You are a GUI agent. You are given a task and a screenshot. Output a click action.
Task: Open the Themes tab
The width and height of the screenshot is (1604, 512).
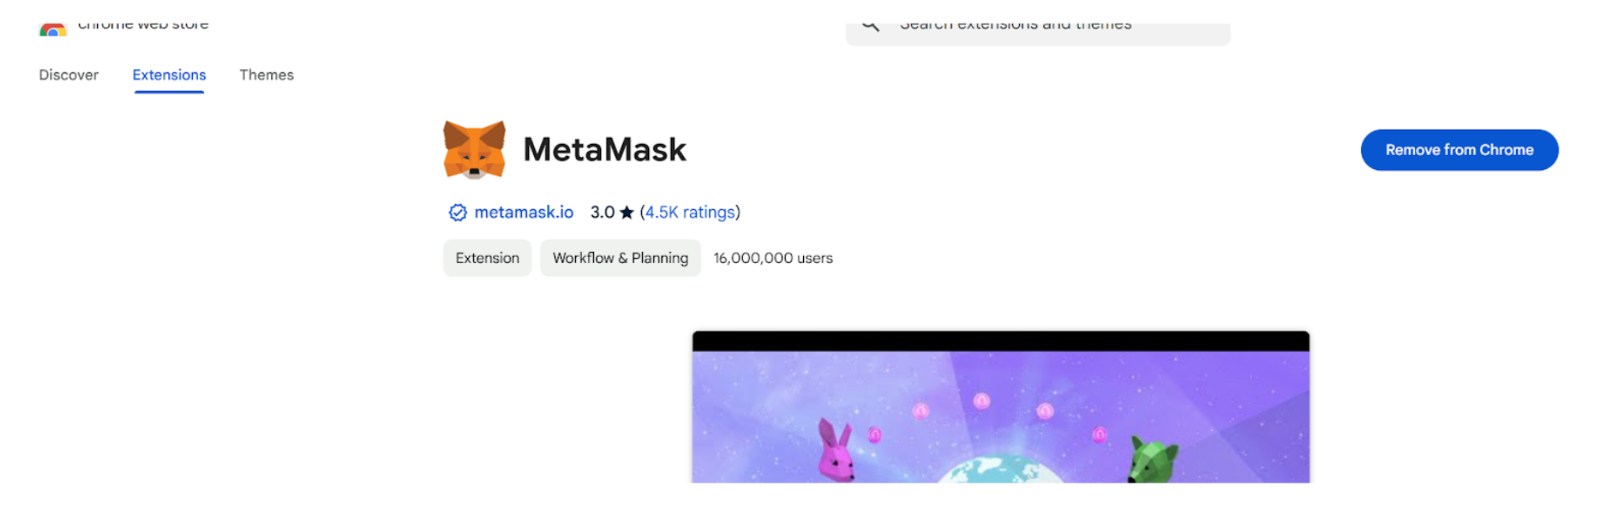click(267, 75)
